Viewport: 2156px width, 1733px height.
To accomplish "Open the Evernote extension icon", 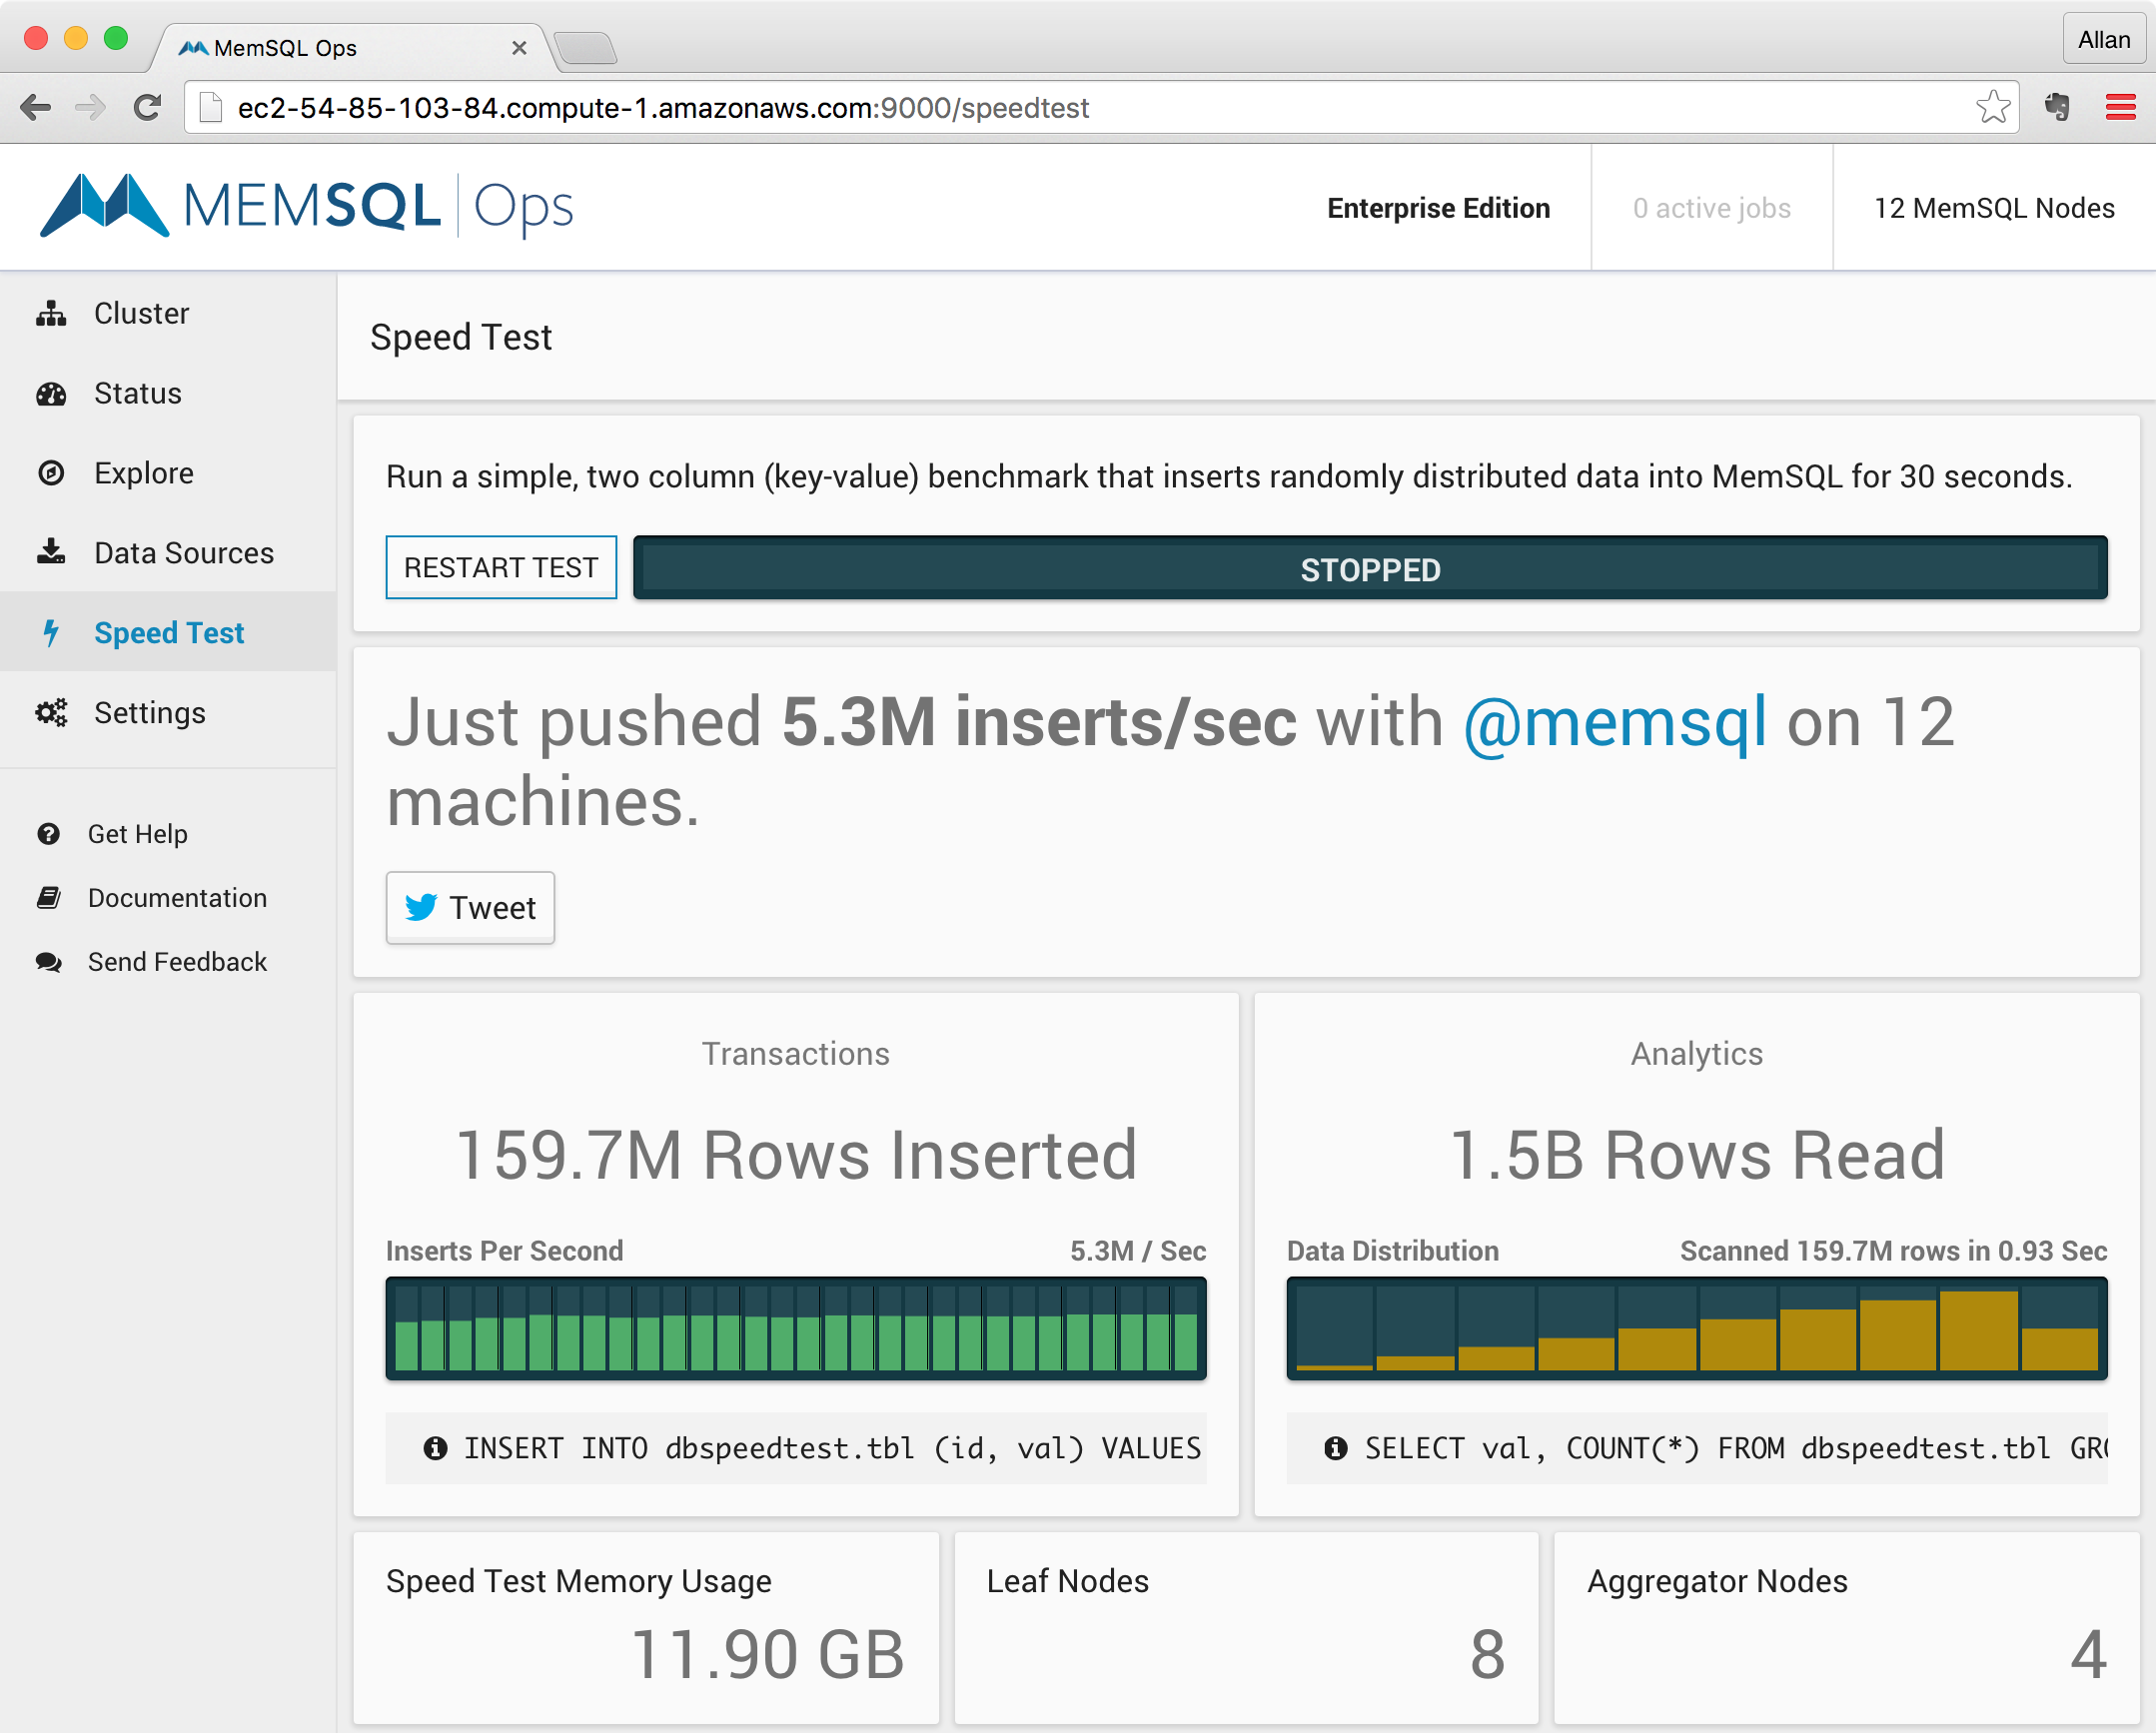I will [2057, 107].
